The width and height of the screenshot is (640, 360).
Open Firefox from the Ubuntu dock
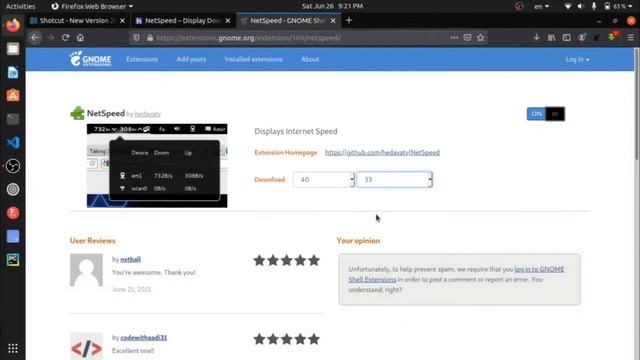[13, 25]
